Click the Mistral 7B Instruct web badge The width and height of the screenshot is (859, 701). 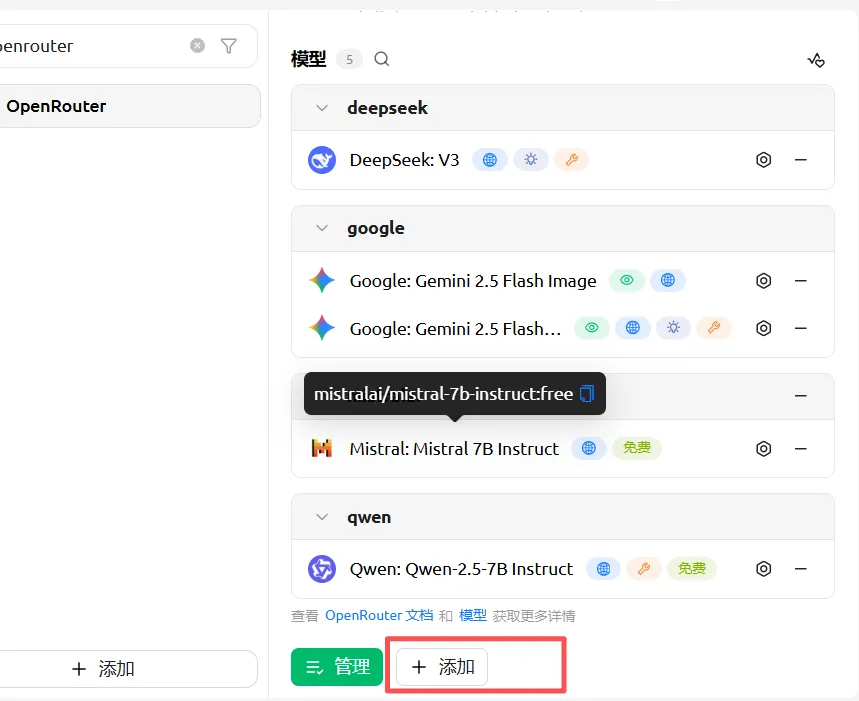(589, 448)
